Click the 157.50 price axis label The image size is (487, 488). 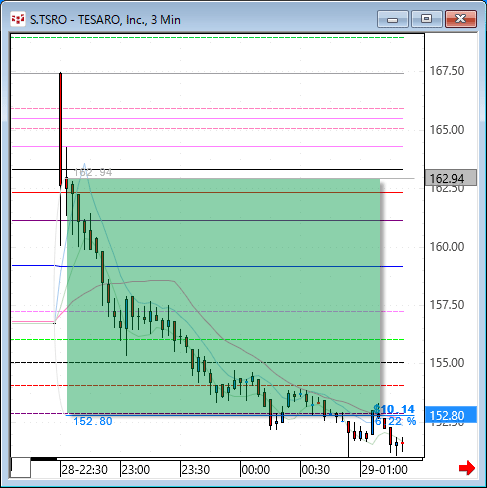pos(447,305)
